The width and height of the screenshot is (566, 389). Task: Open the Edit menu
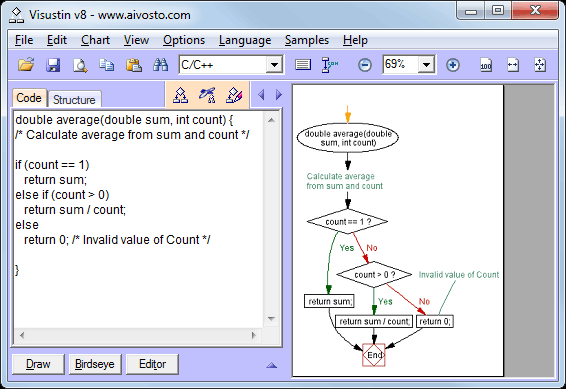57,40
